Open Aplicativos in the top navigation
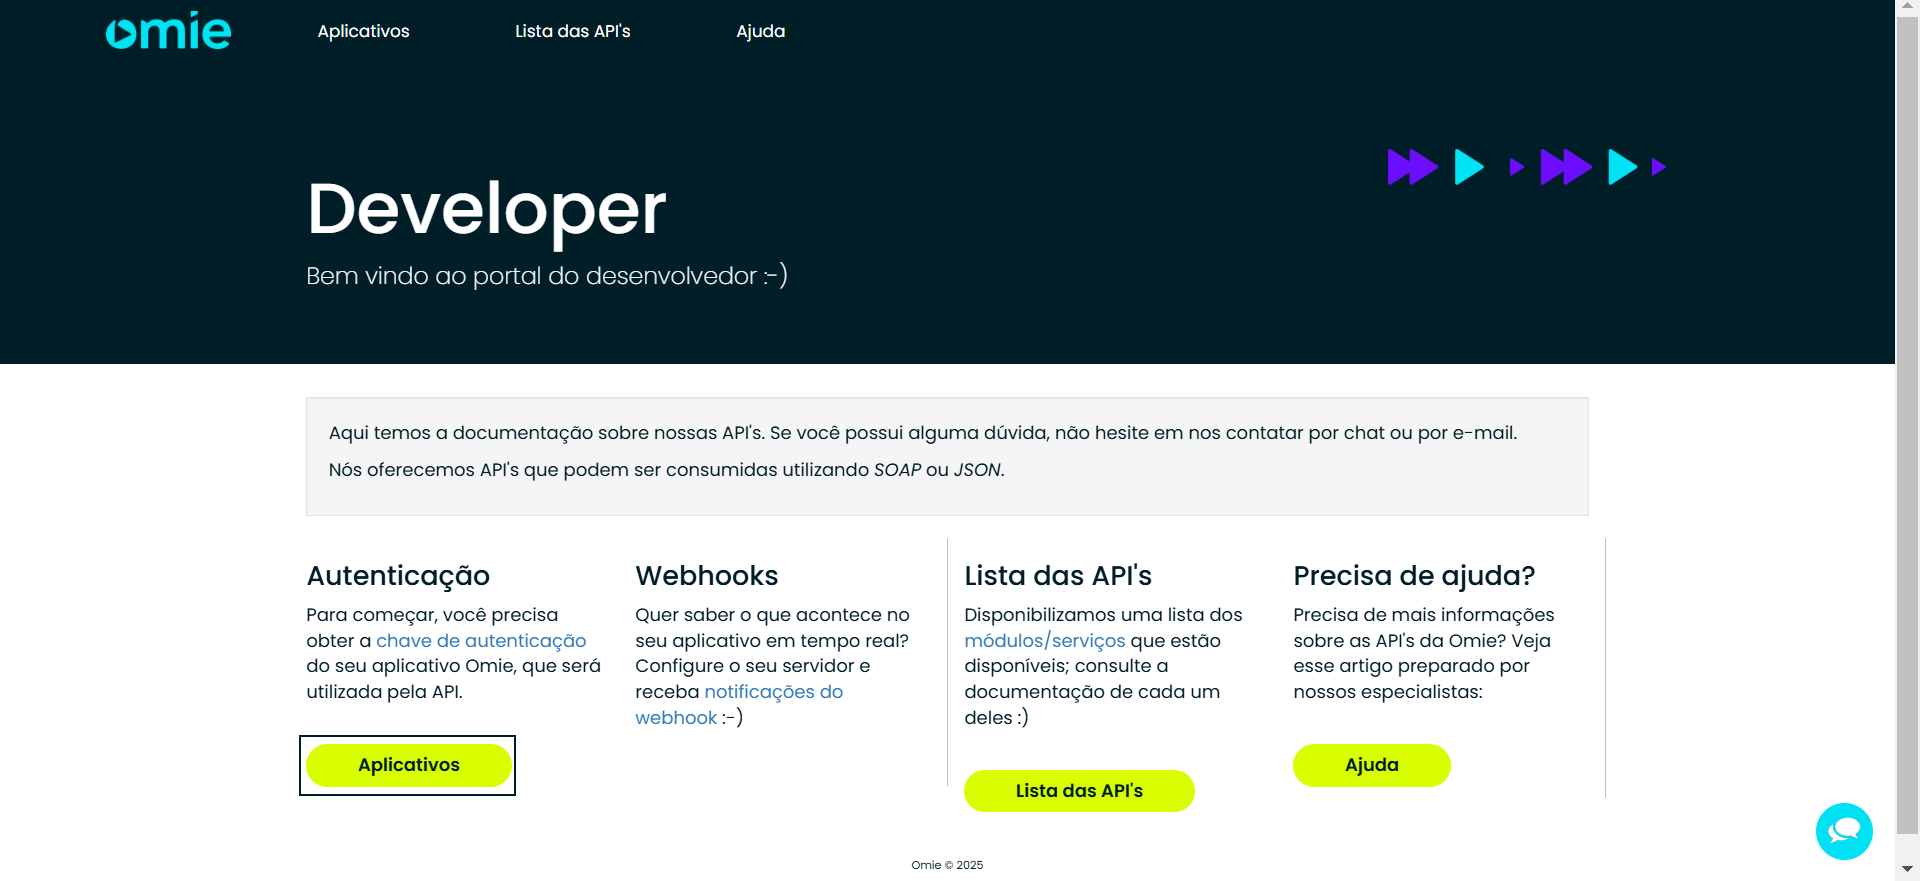The image size is (1920, 881). (363, 31)
